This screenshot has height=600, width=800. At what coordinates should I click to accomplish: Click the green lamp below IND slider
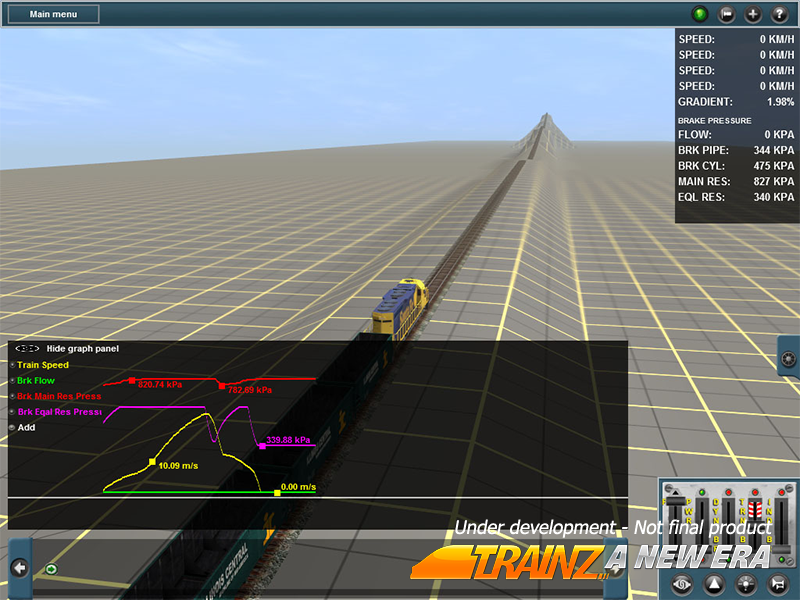pos(782,560)
